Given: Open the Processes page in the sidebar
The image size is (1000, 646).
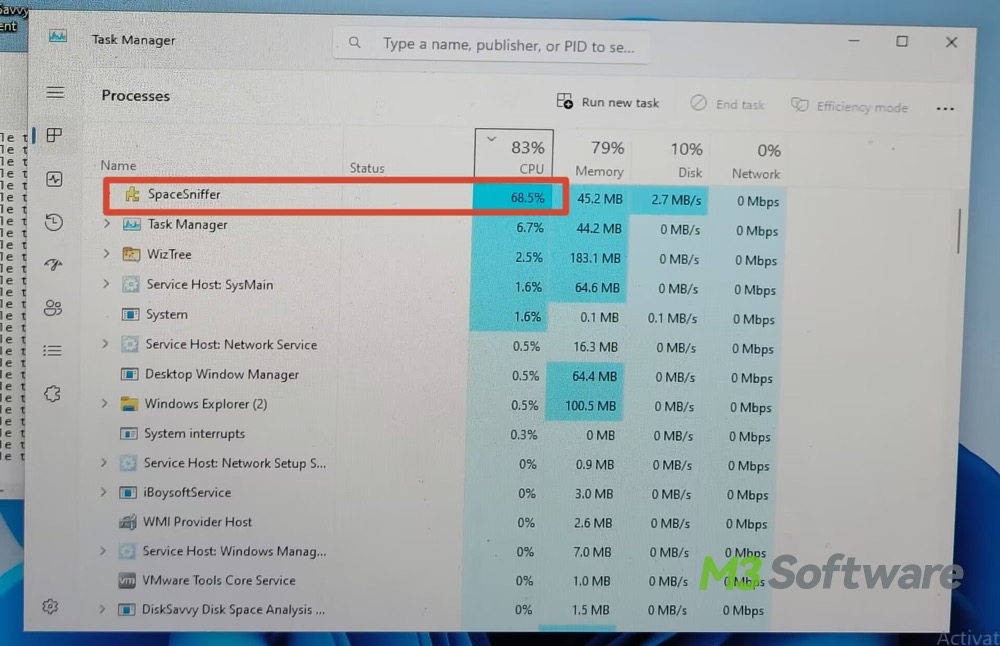Looking at the screenshot, I should (x=54, y=135).
